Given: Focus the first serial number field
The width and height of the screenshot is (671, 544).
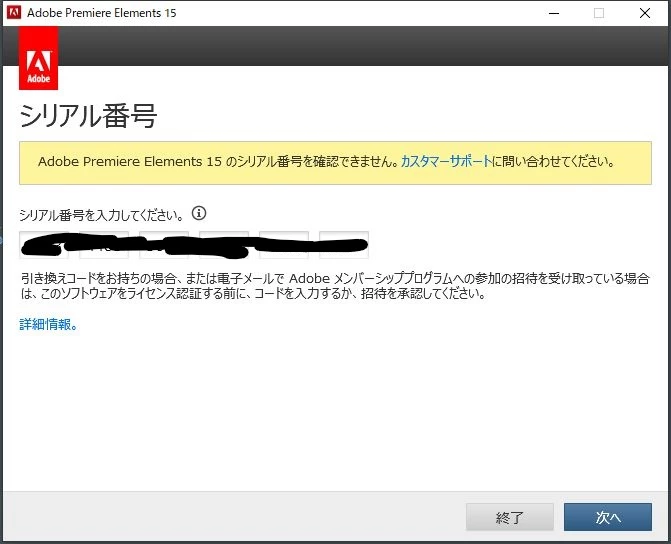Looking at the screenshot, I should tap(44, 245).
